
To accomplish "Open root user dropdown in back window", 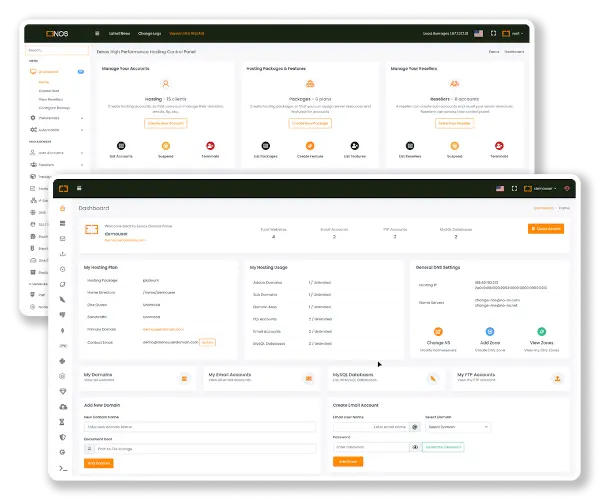I will (513, 34).
